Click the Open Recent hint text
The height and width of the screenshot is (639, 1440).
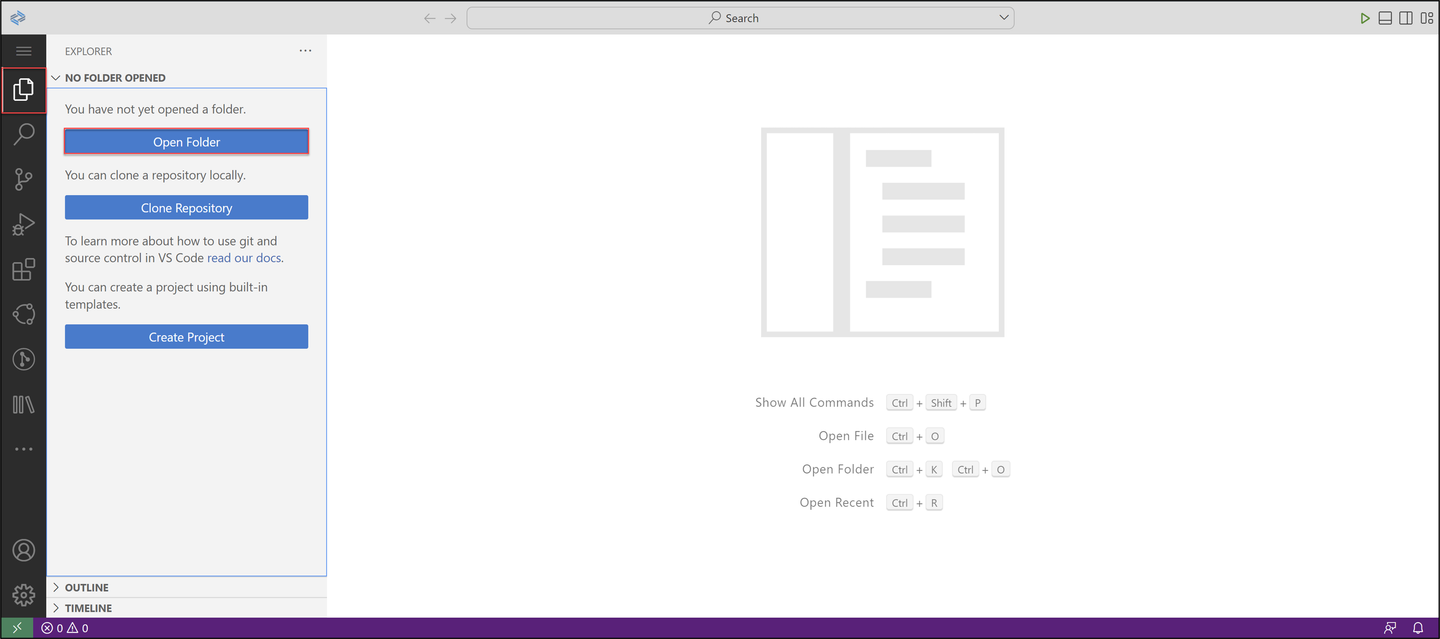[x=837, y=502]
